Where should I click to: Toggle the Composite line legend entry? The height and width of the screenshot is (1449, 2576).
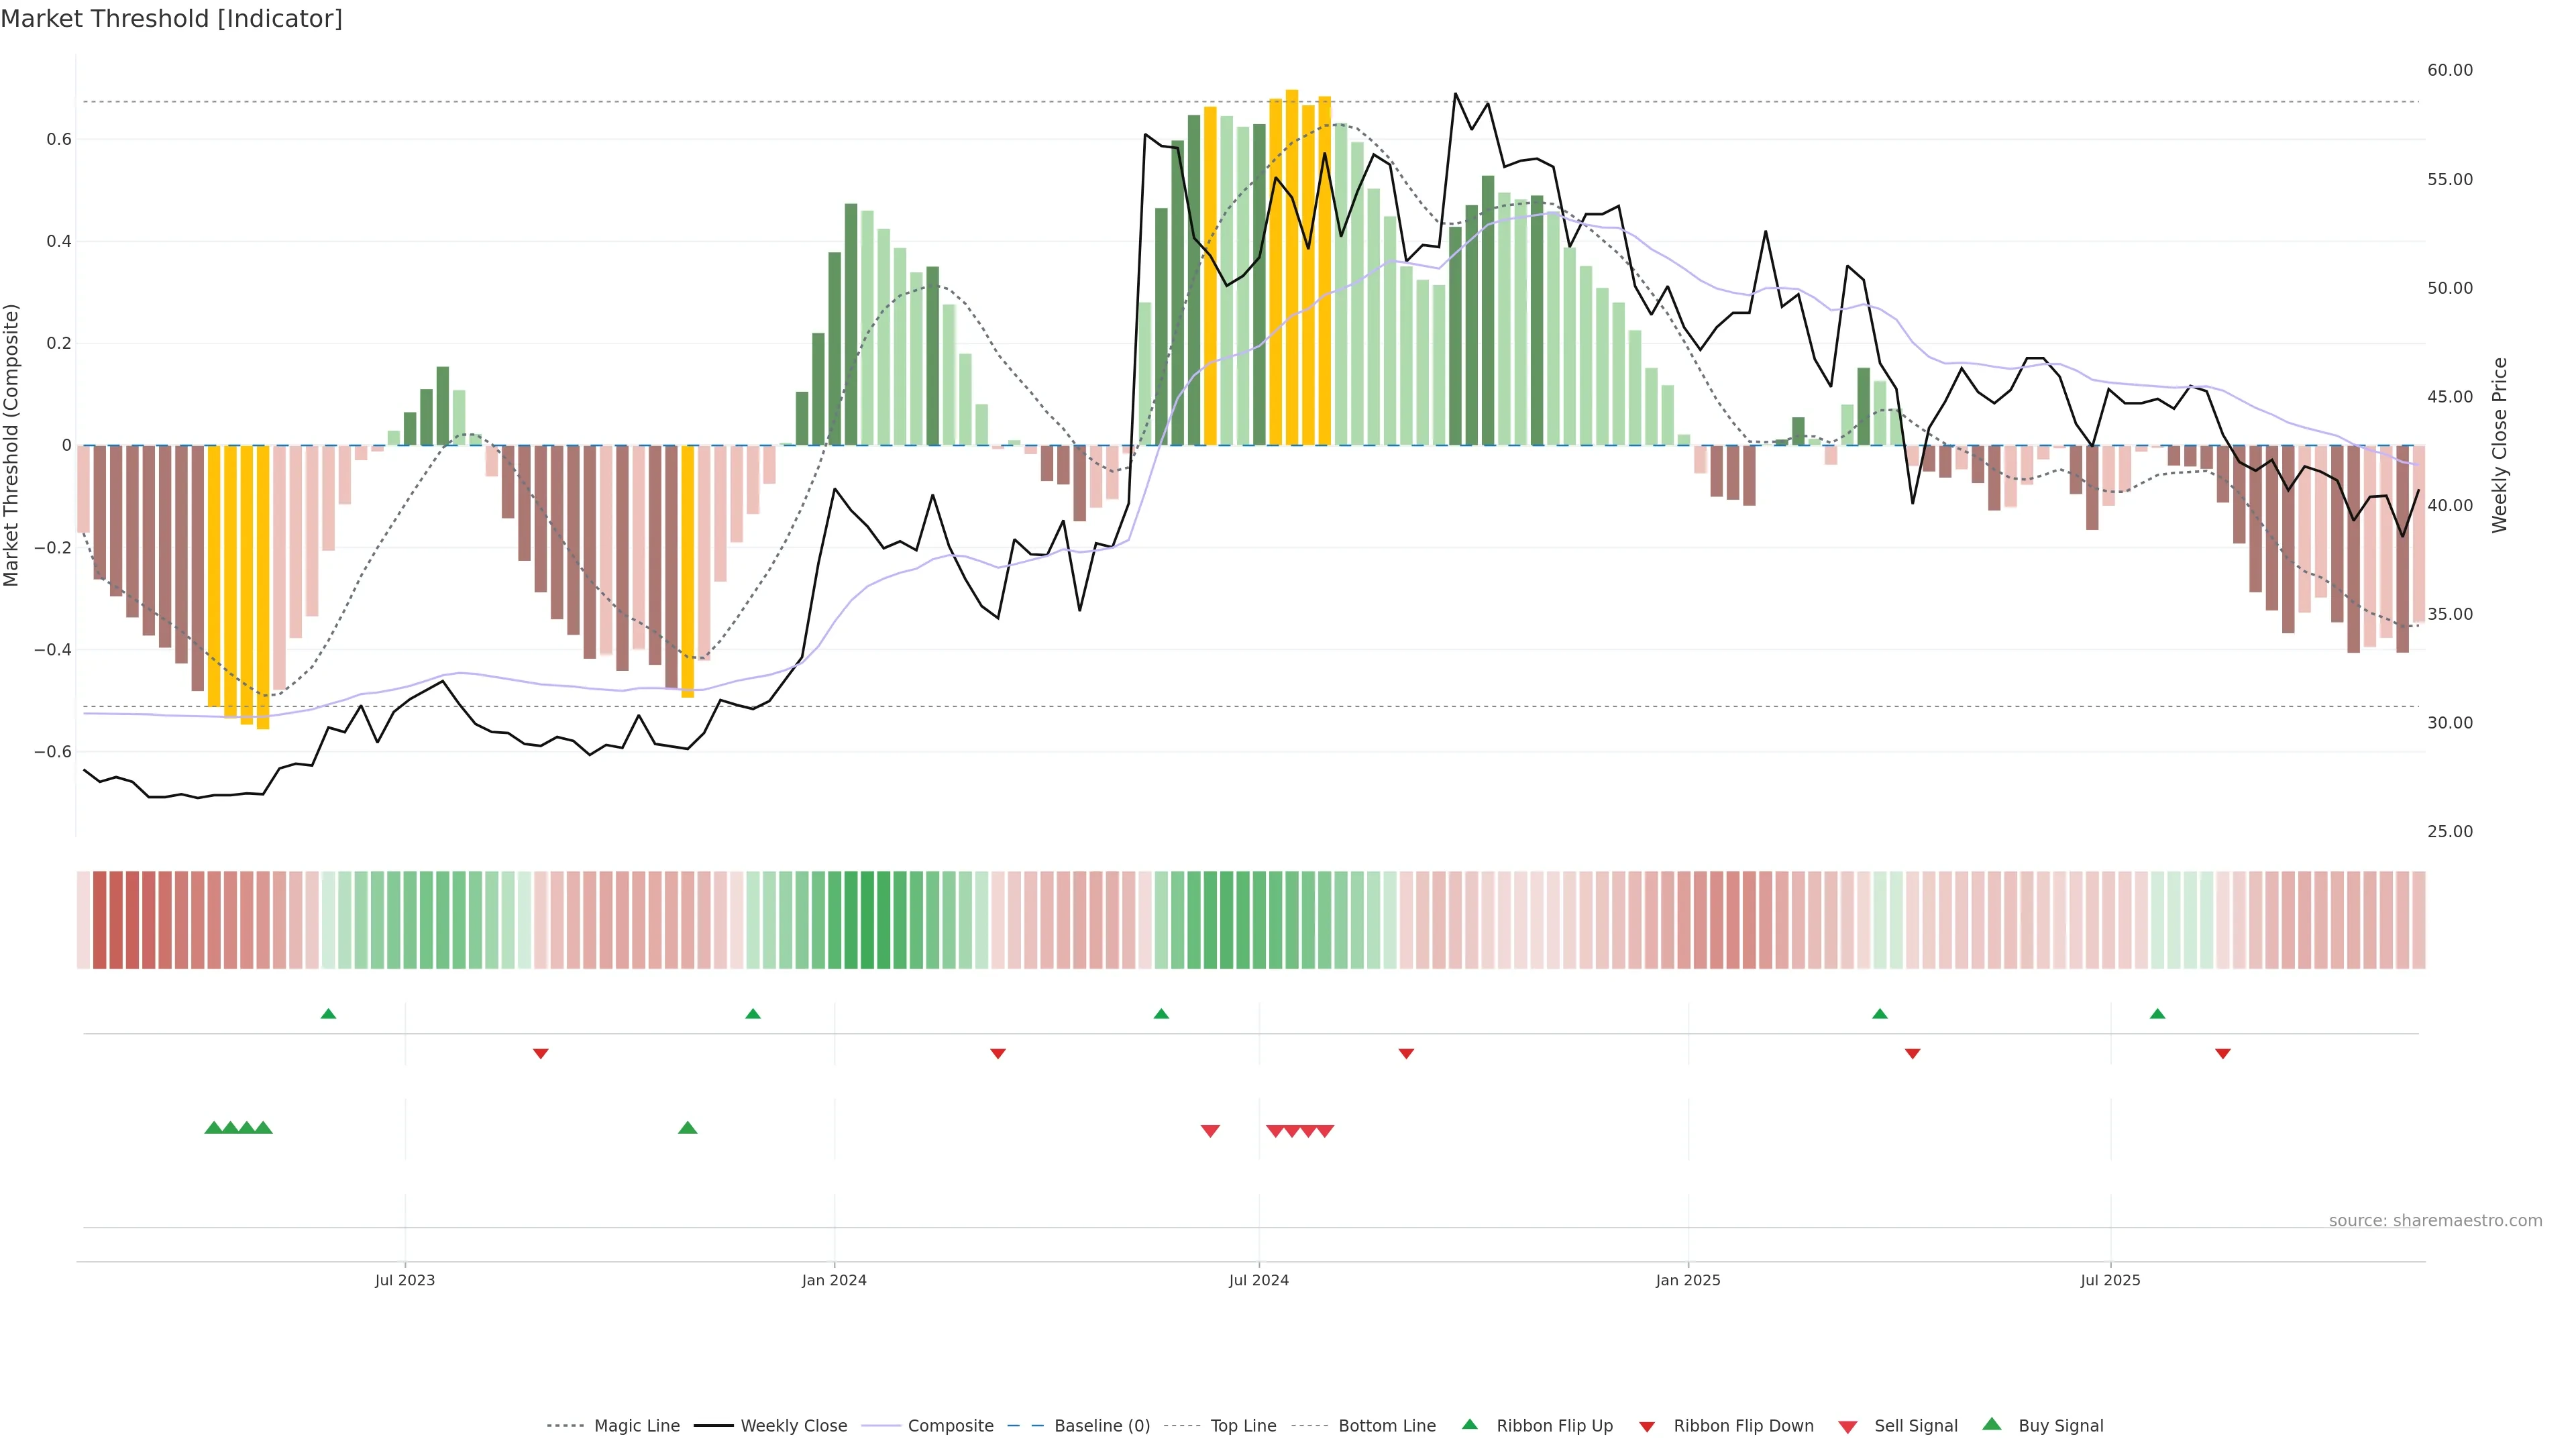(950, 1426)
